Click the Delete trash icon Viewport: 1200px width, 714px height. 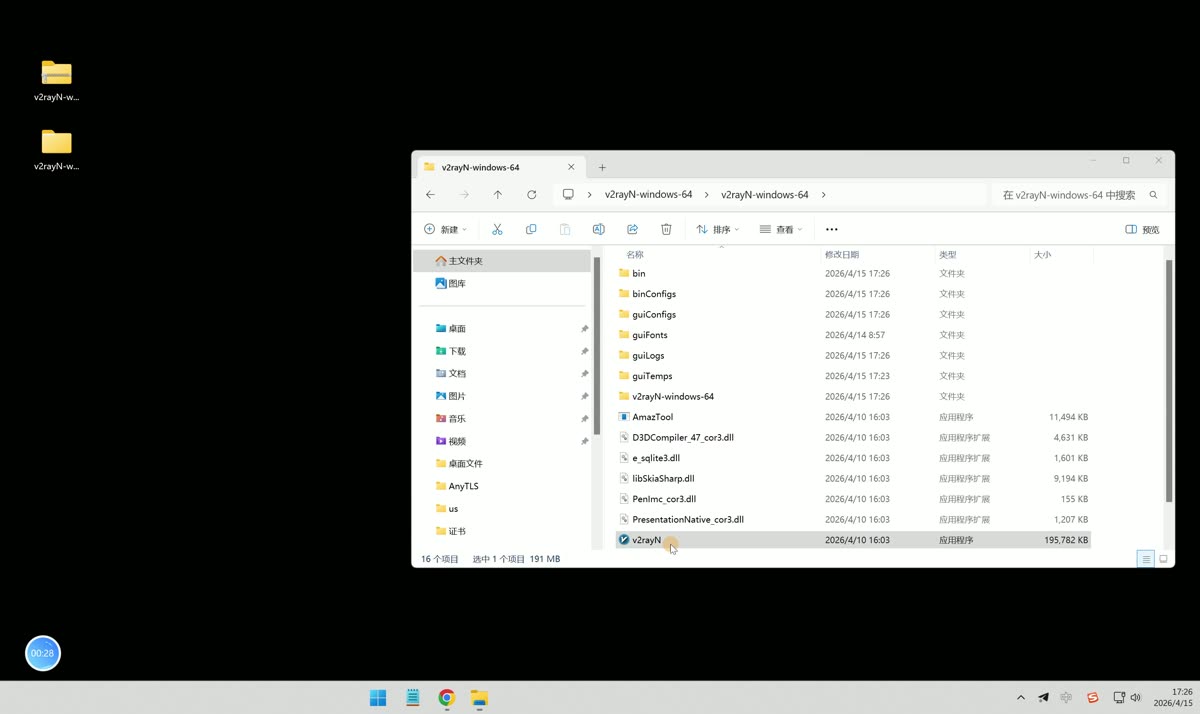click(666, 229)
